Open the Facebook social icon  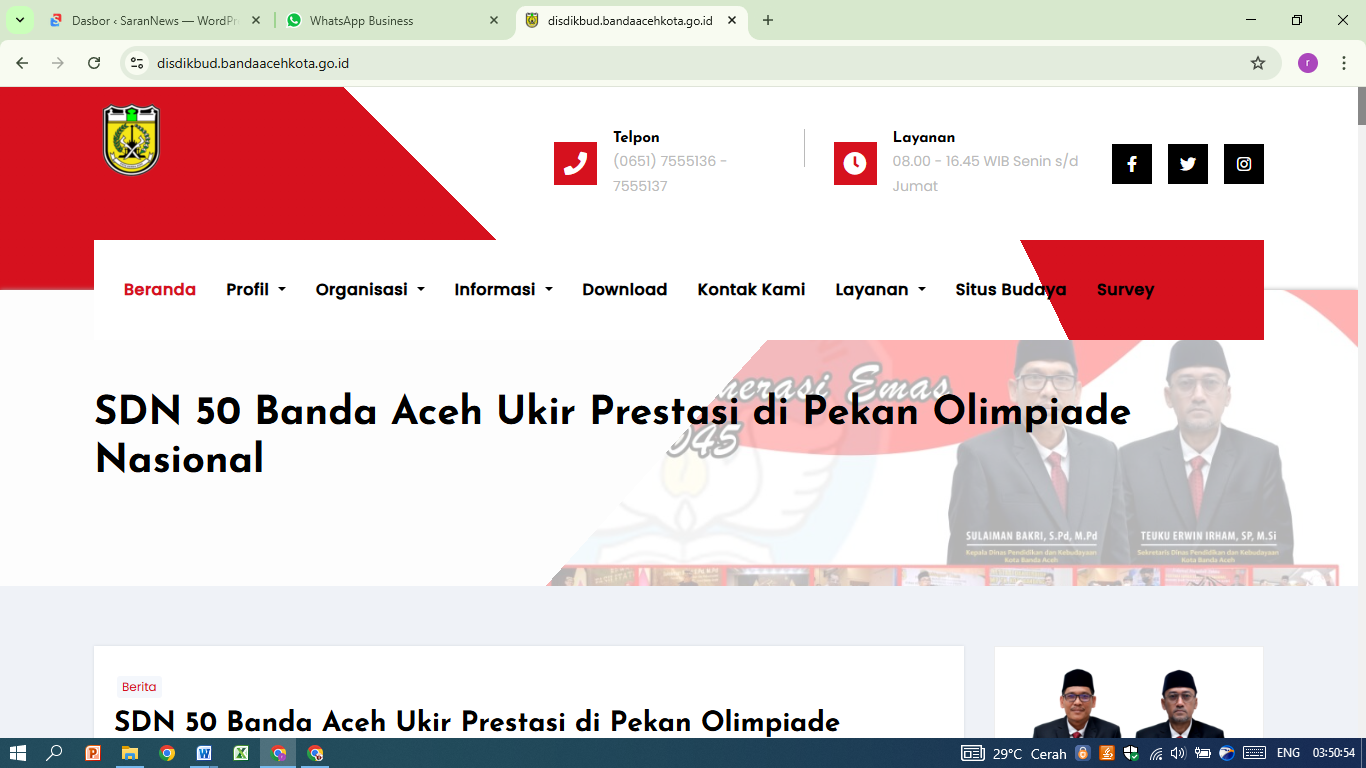click(1131, 164)
